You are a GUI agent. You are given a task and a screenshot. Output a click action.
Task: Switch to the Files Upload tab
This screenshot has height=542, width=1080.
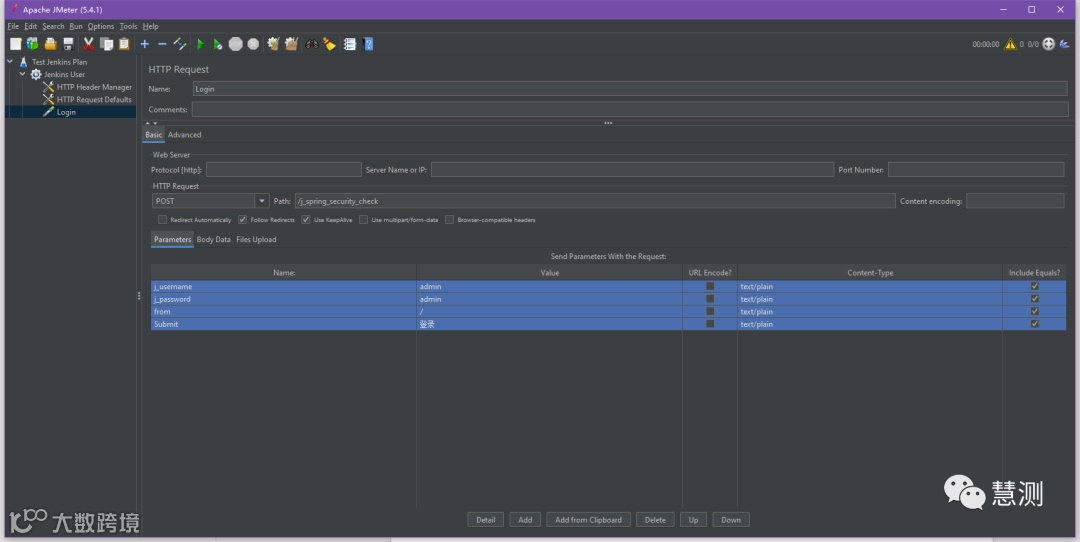click(x=256, y=240)
